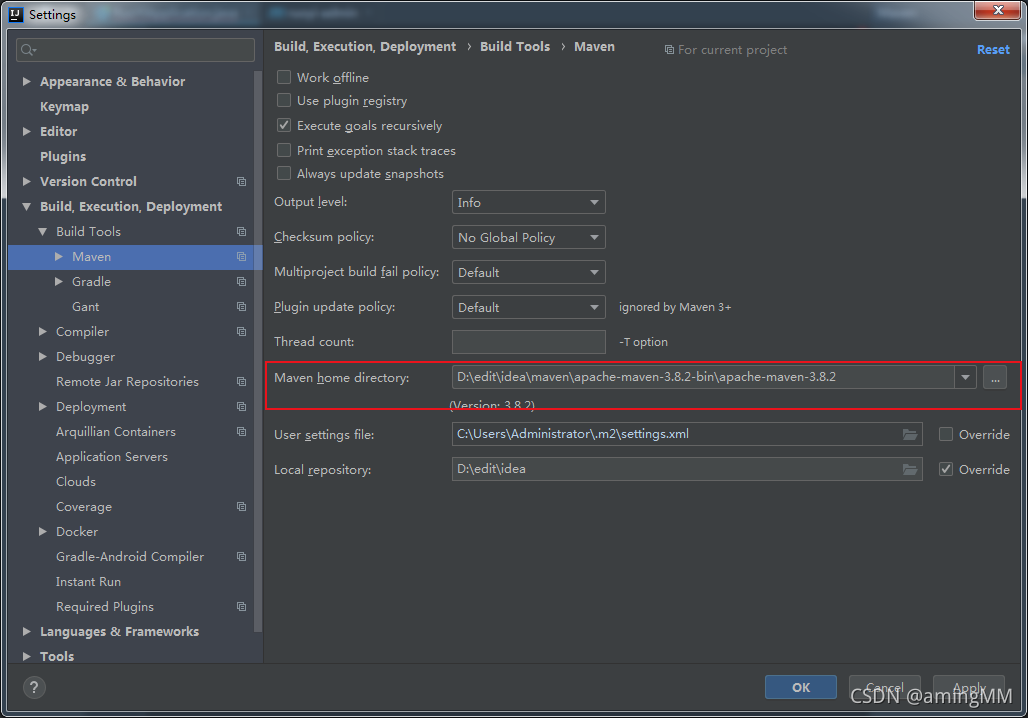Click project-level icon beside Arquillian Containers
Screen dimensions: 1028x718
click(x=241, y=431)
